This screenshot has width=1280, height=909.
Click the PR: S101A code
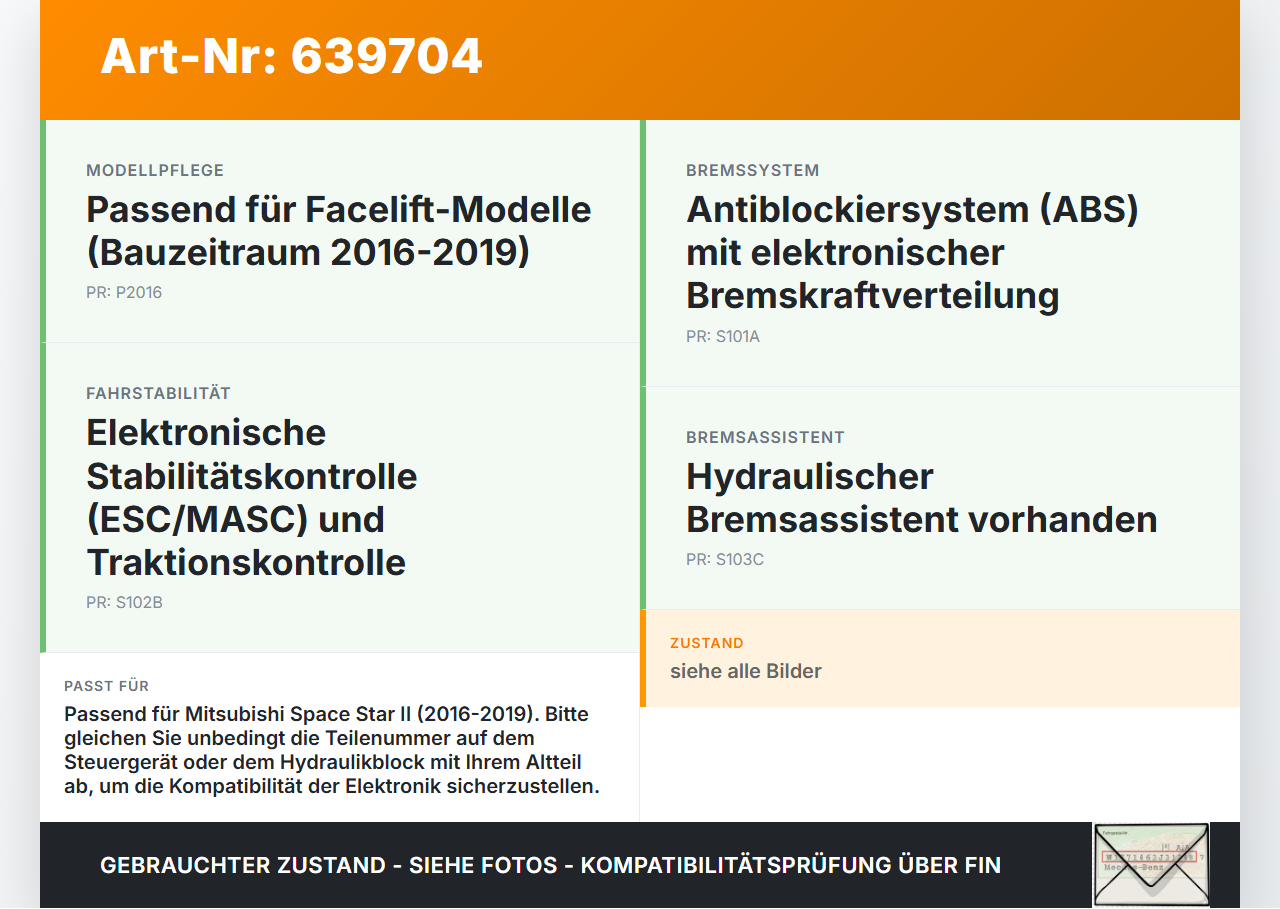point(723,337)
